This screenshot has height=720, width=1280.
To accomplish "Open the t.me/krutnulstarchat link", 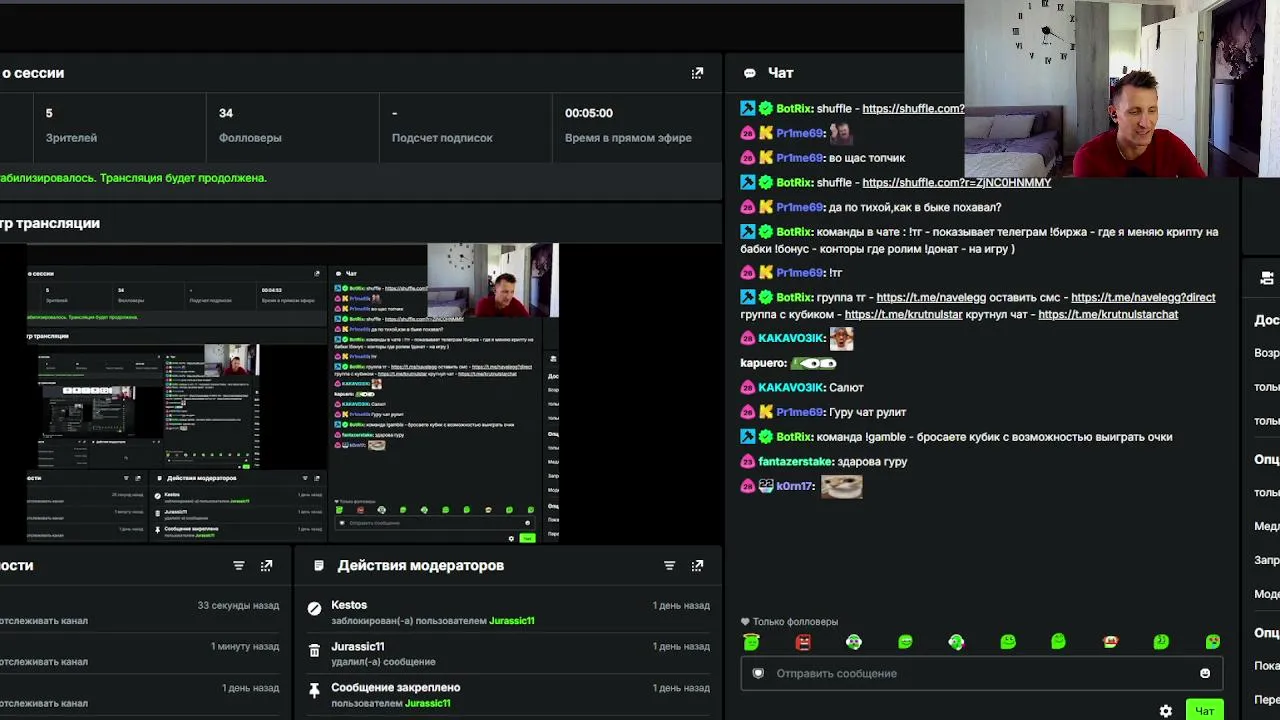I will tap(1108, 314).
